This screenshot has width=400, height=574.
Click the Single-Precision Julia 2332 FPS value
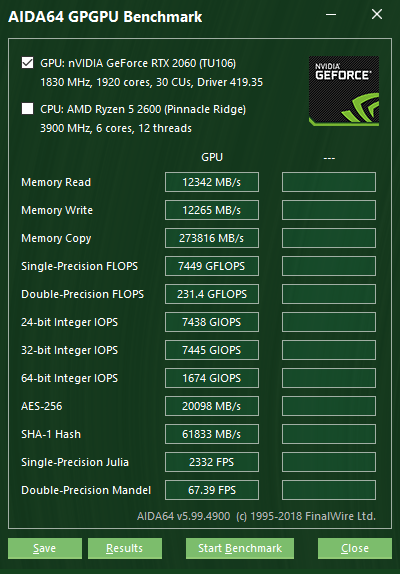pyautogui.click(x=212, y=462)
